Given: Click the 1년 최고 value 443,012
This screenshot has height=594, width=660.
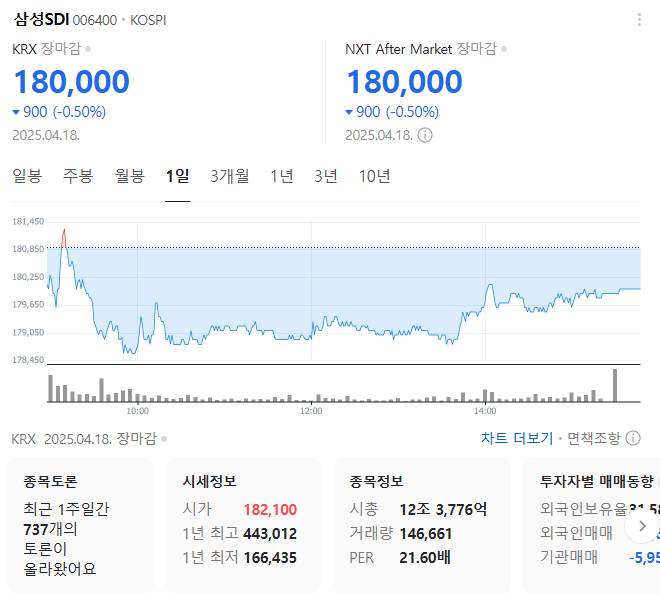Looking at the screenshot, I should [x=270, y=533].
